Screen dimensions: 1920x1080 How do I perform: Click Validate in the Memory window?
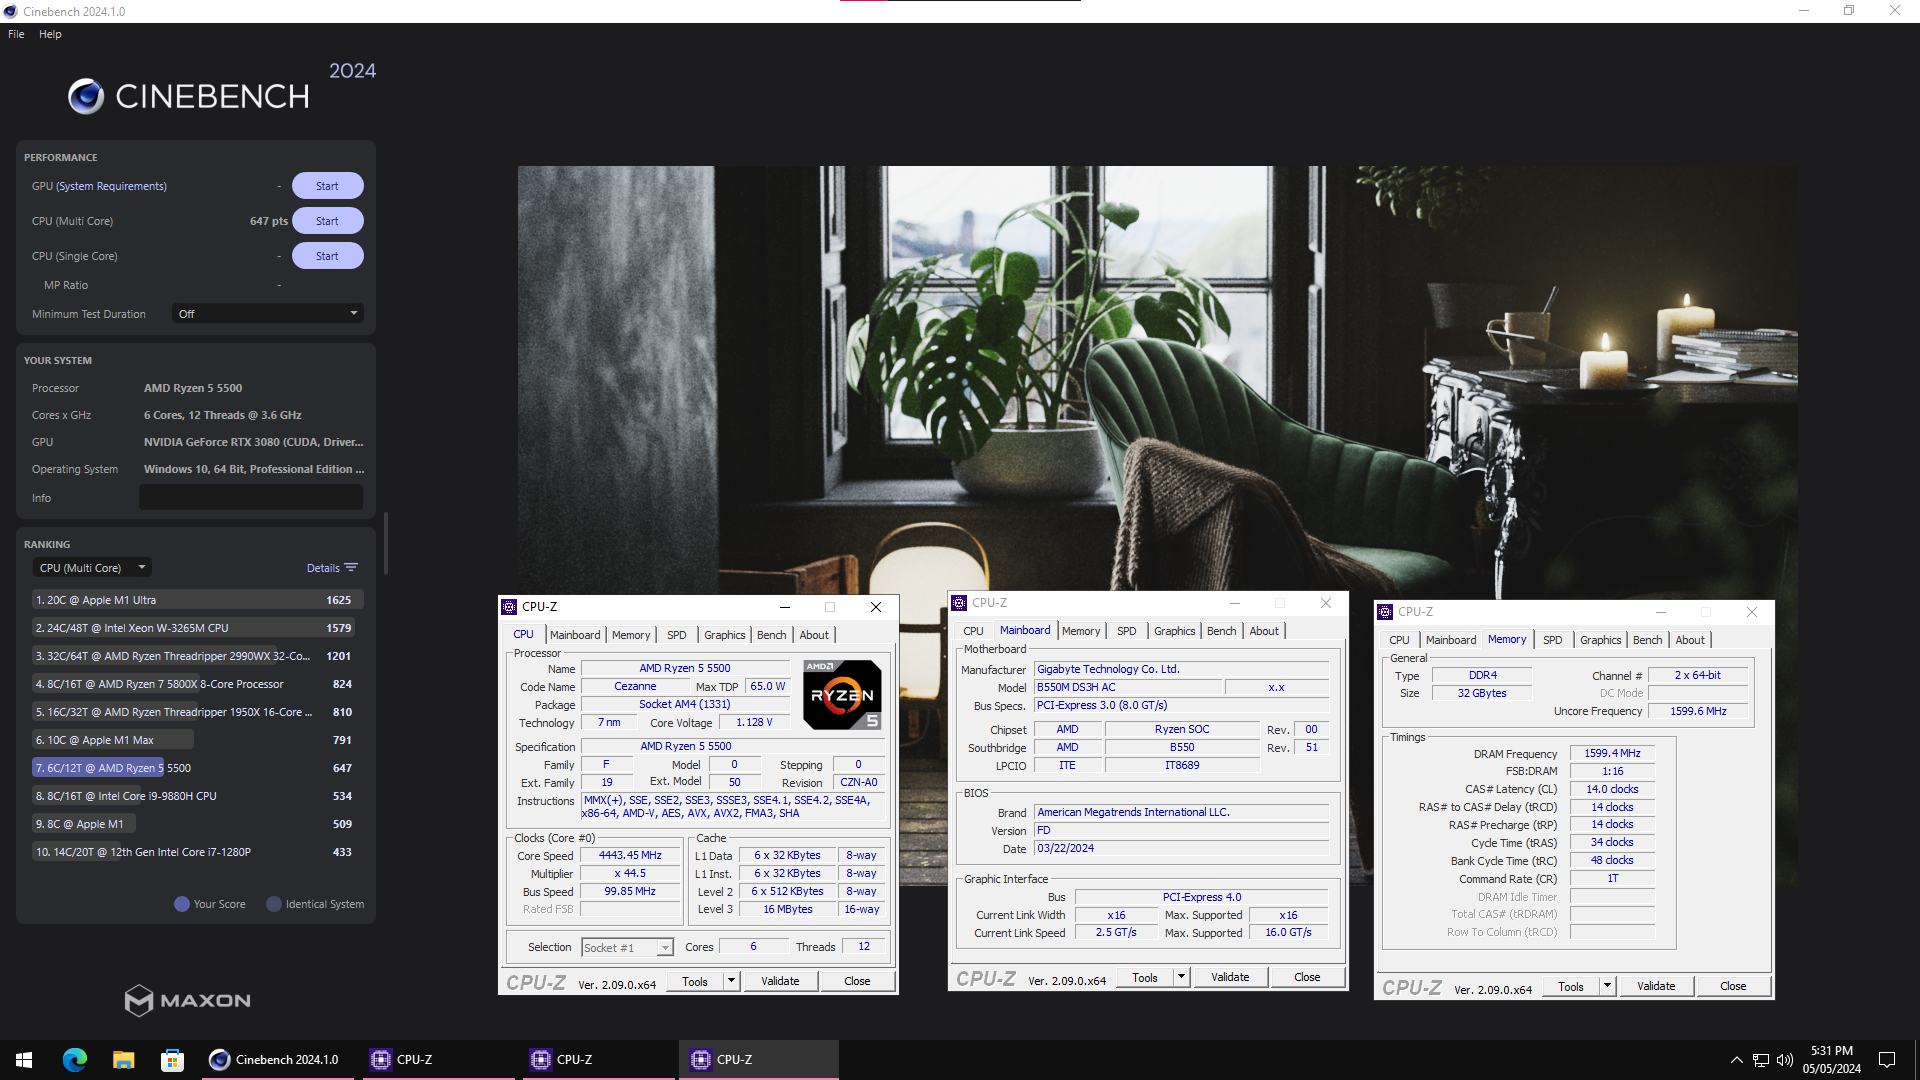[x=1656, y=987]
